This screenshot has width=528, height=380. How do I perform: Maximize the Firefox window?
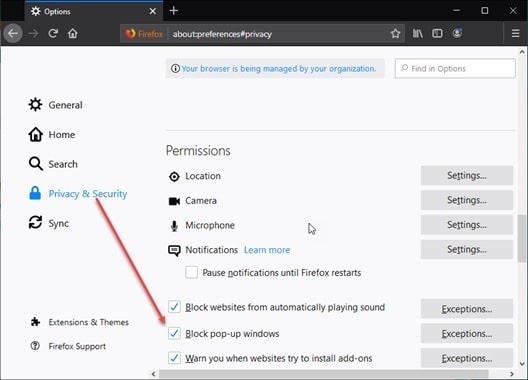click(x=485, y=10)
